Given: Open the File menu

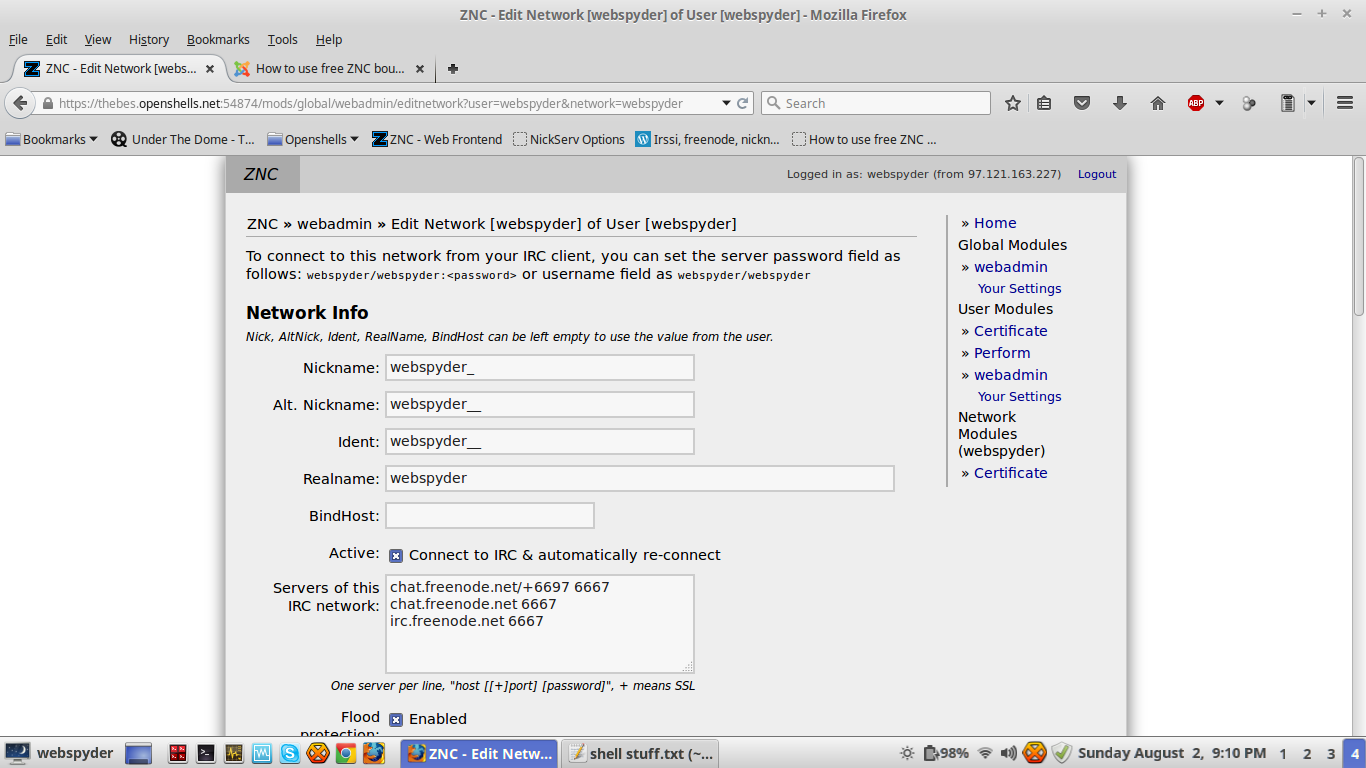Looking at the screenshot, I should [18, 40].
